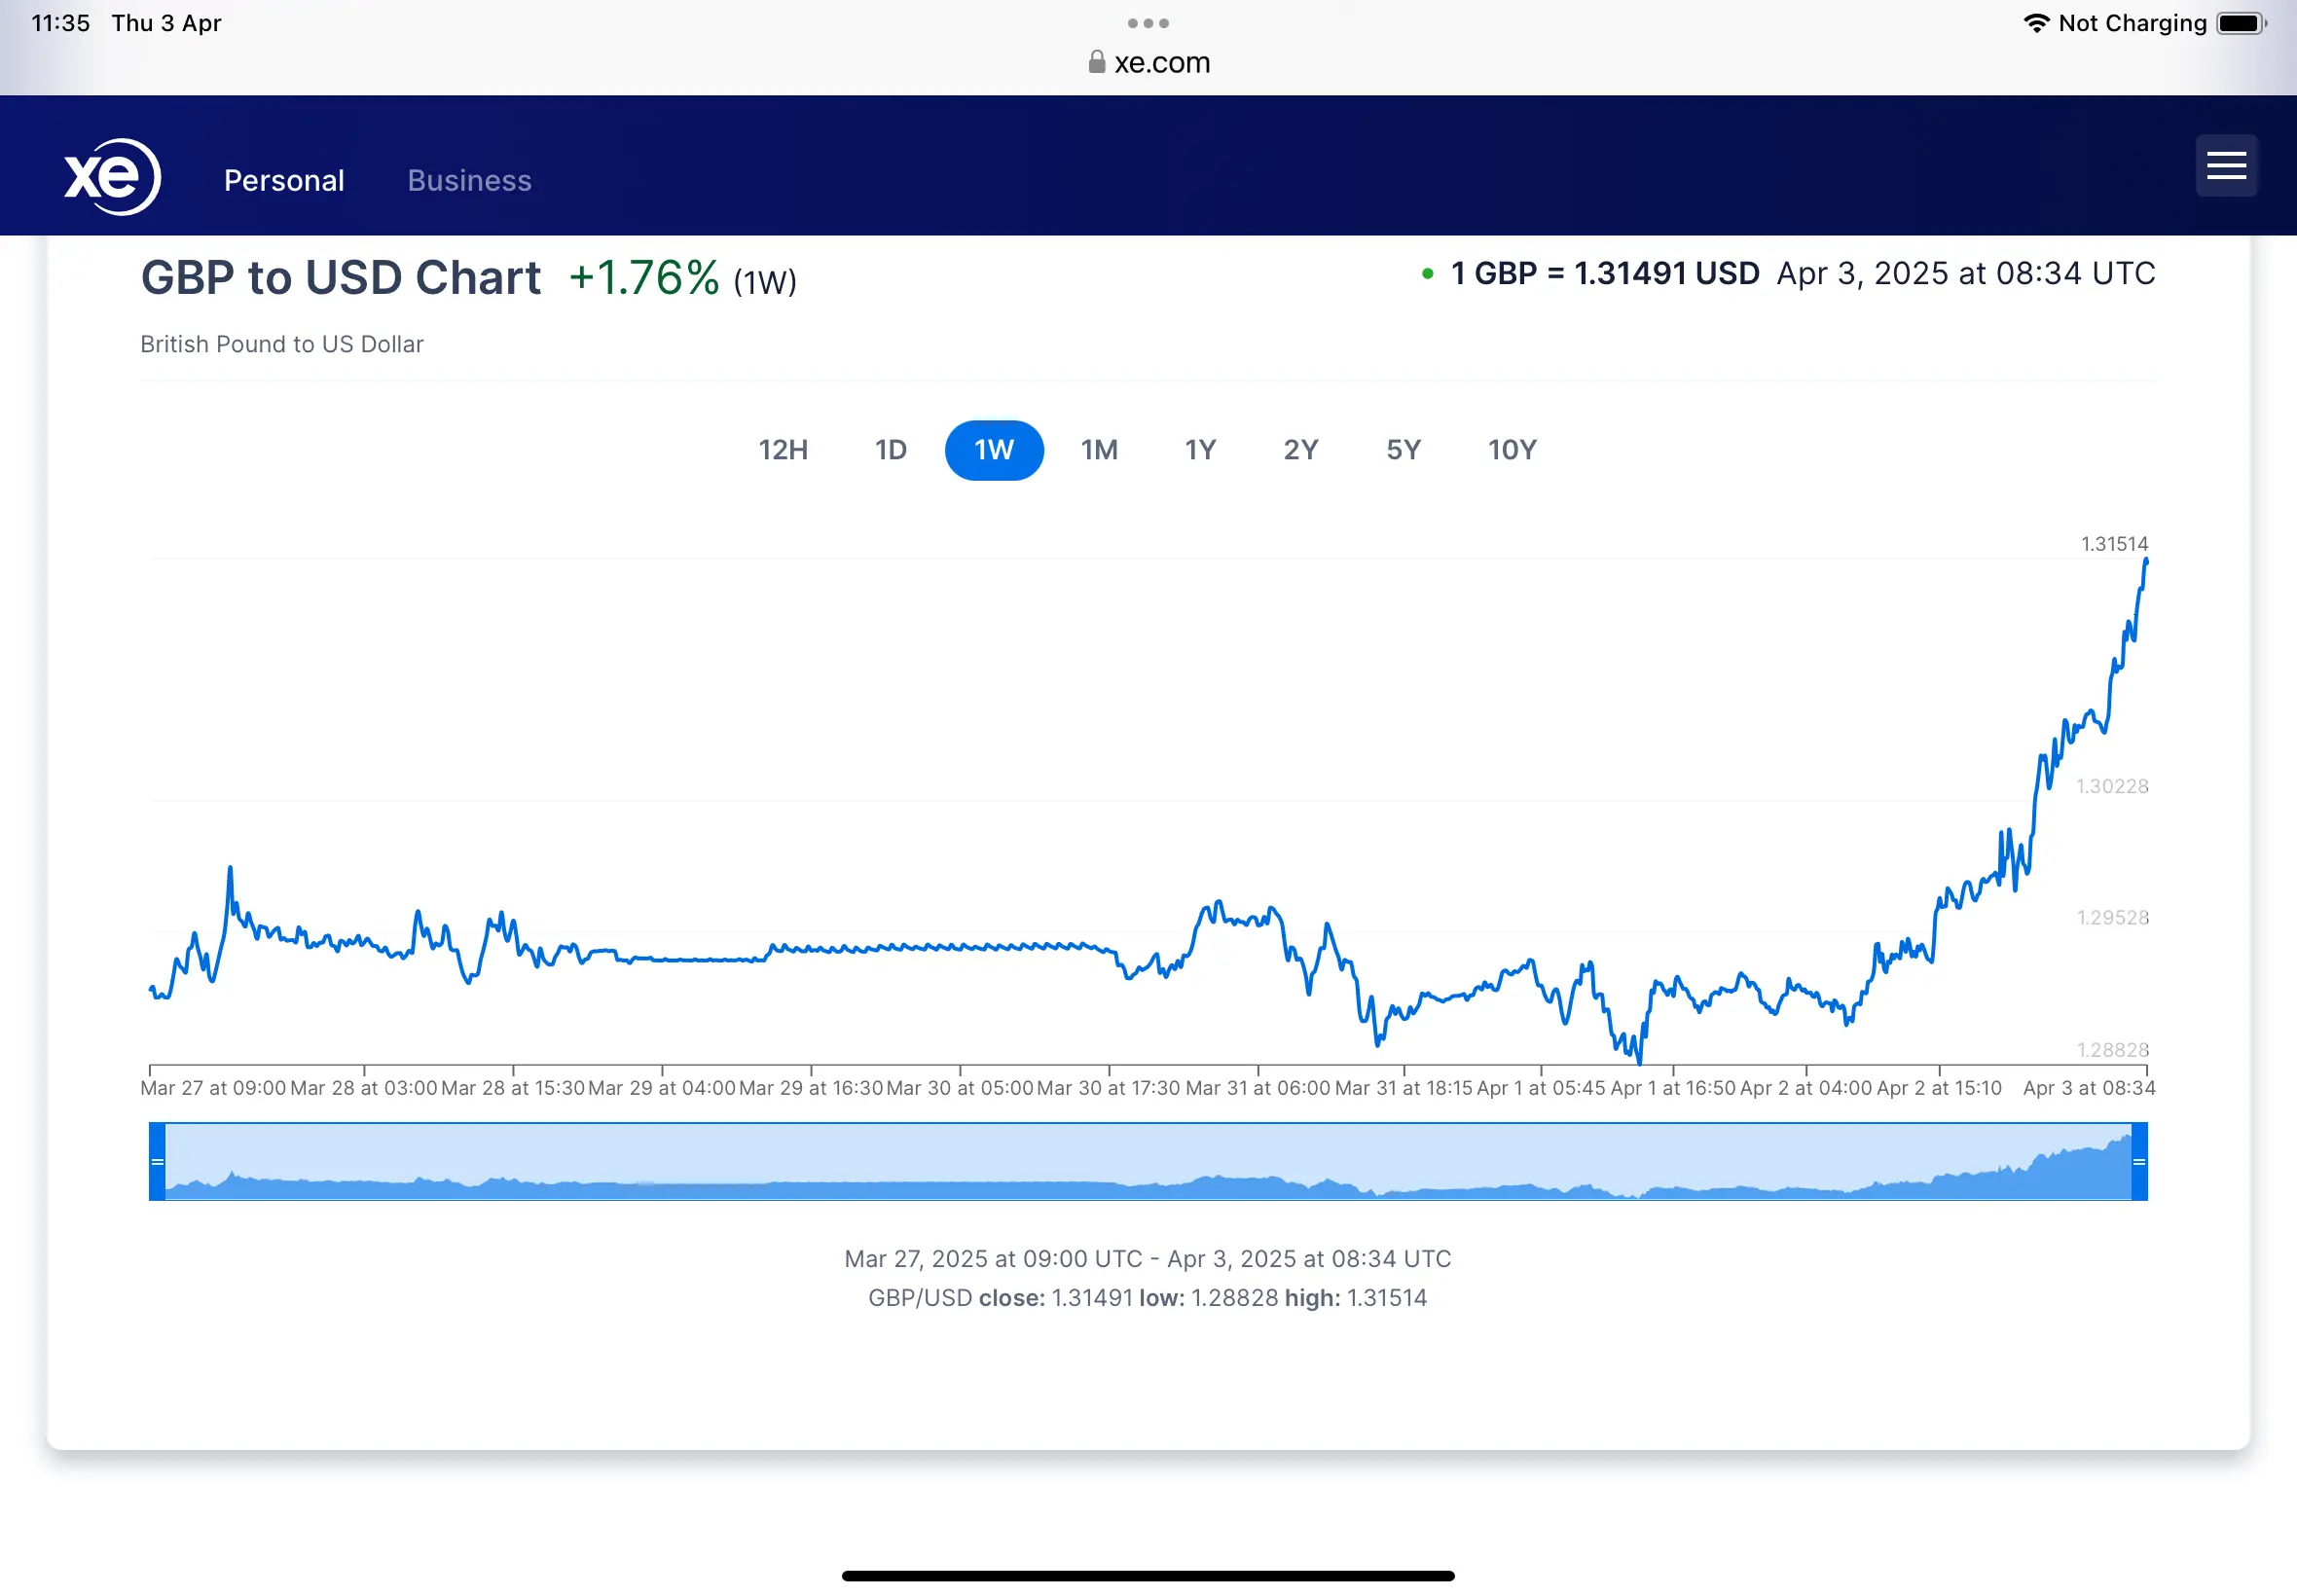Tap the lock icon in address bar
This screenshot has height=1596, width=2297.
pyautogui.click(x=1096, y=63)
